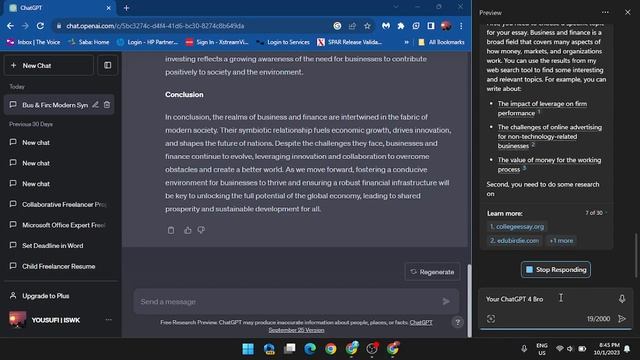
Task: Go back in browser history
Action: [10, 26]
